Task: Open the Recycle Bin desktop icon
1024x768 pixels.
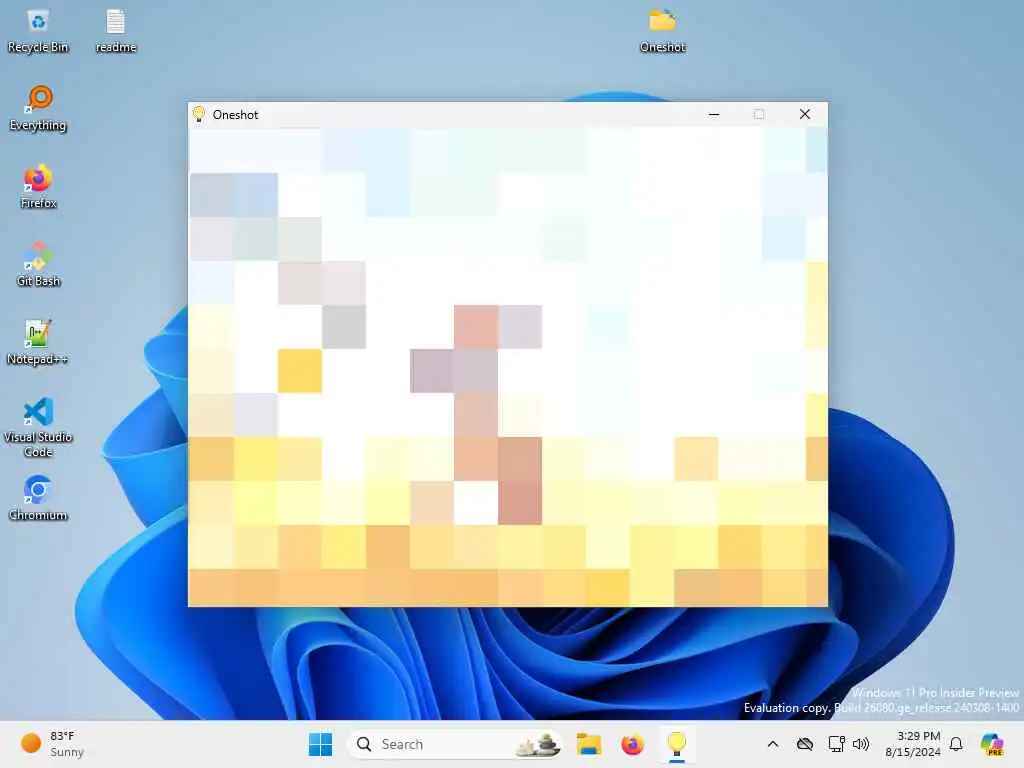Action: [38, 31]
